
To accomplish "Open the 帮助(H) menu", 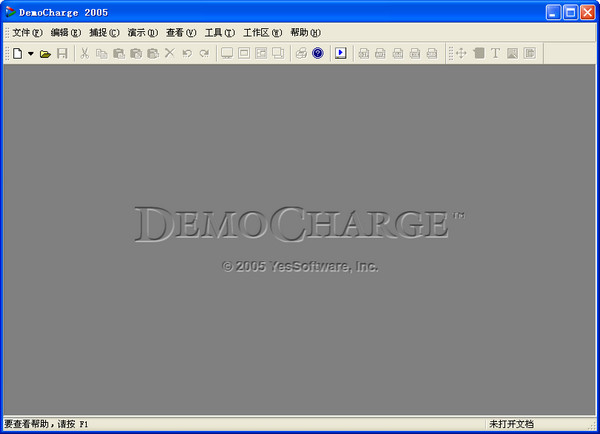I will (305, 33).
